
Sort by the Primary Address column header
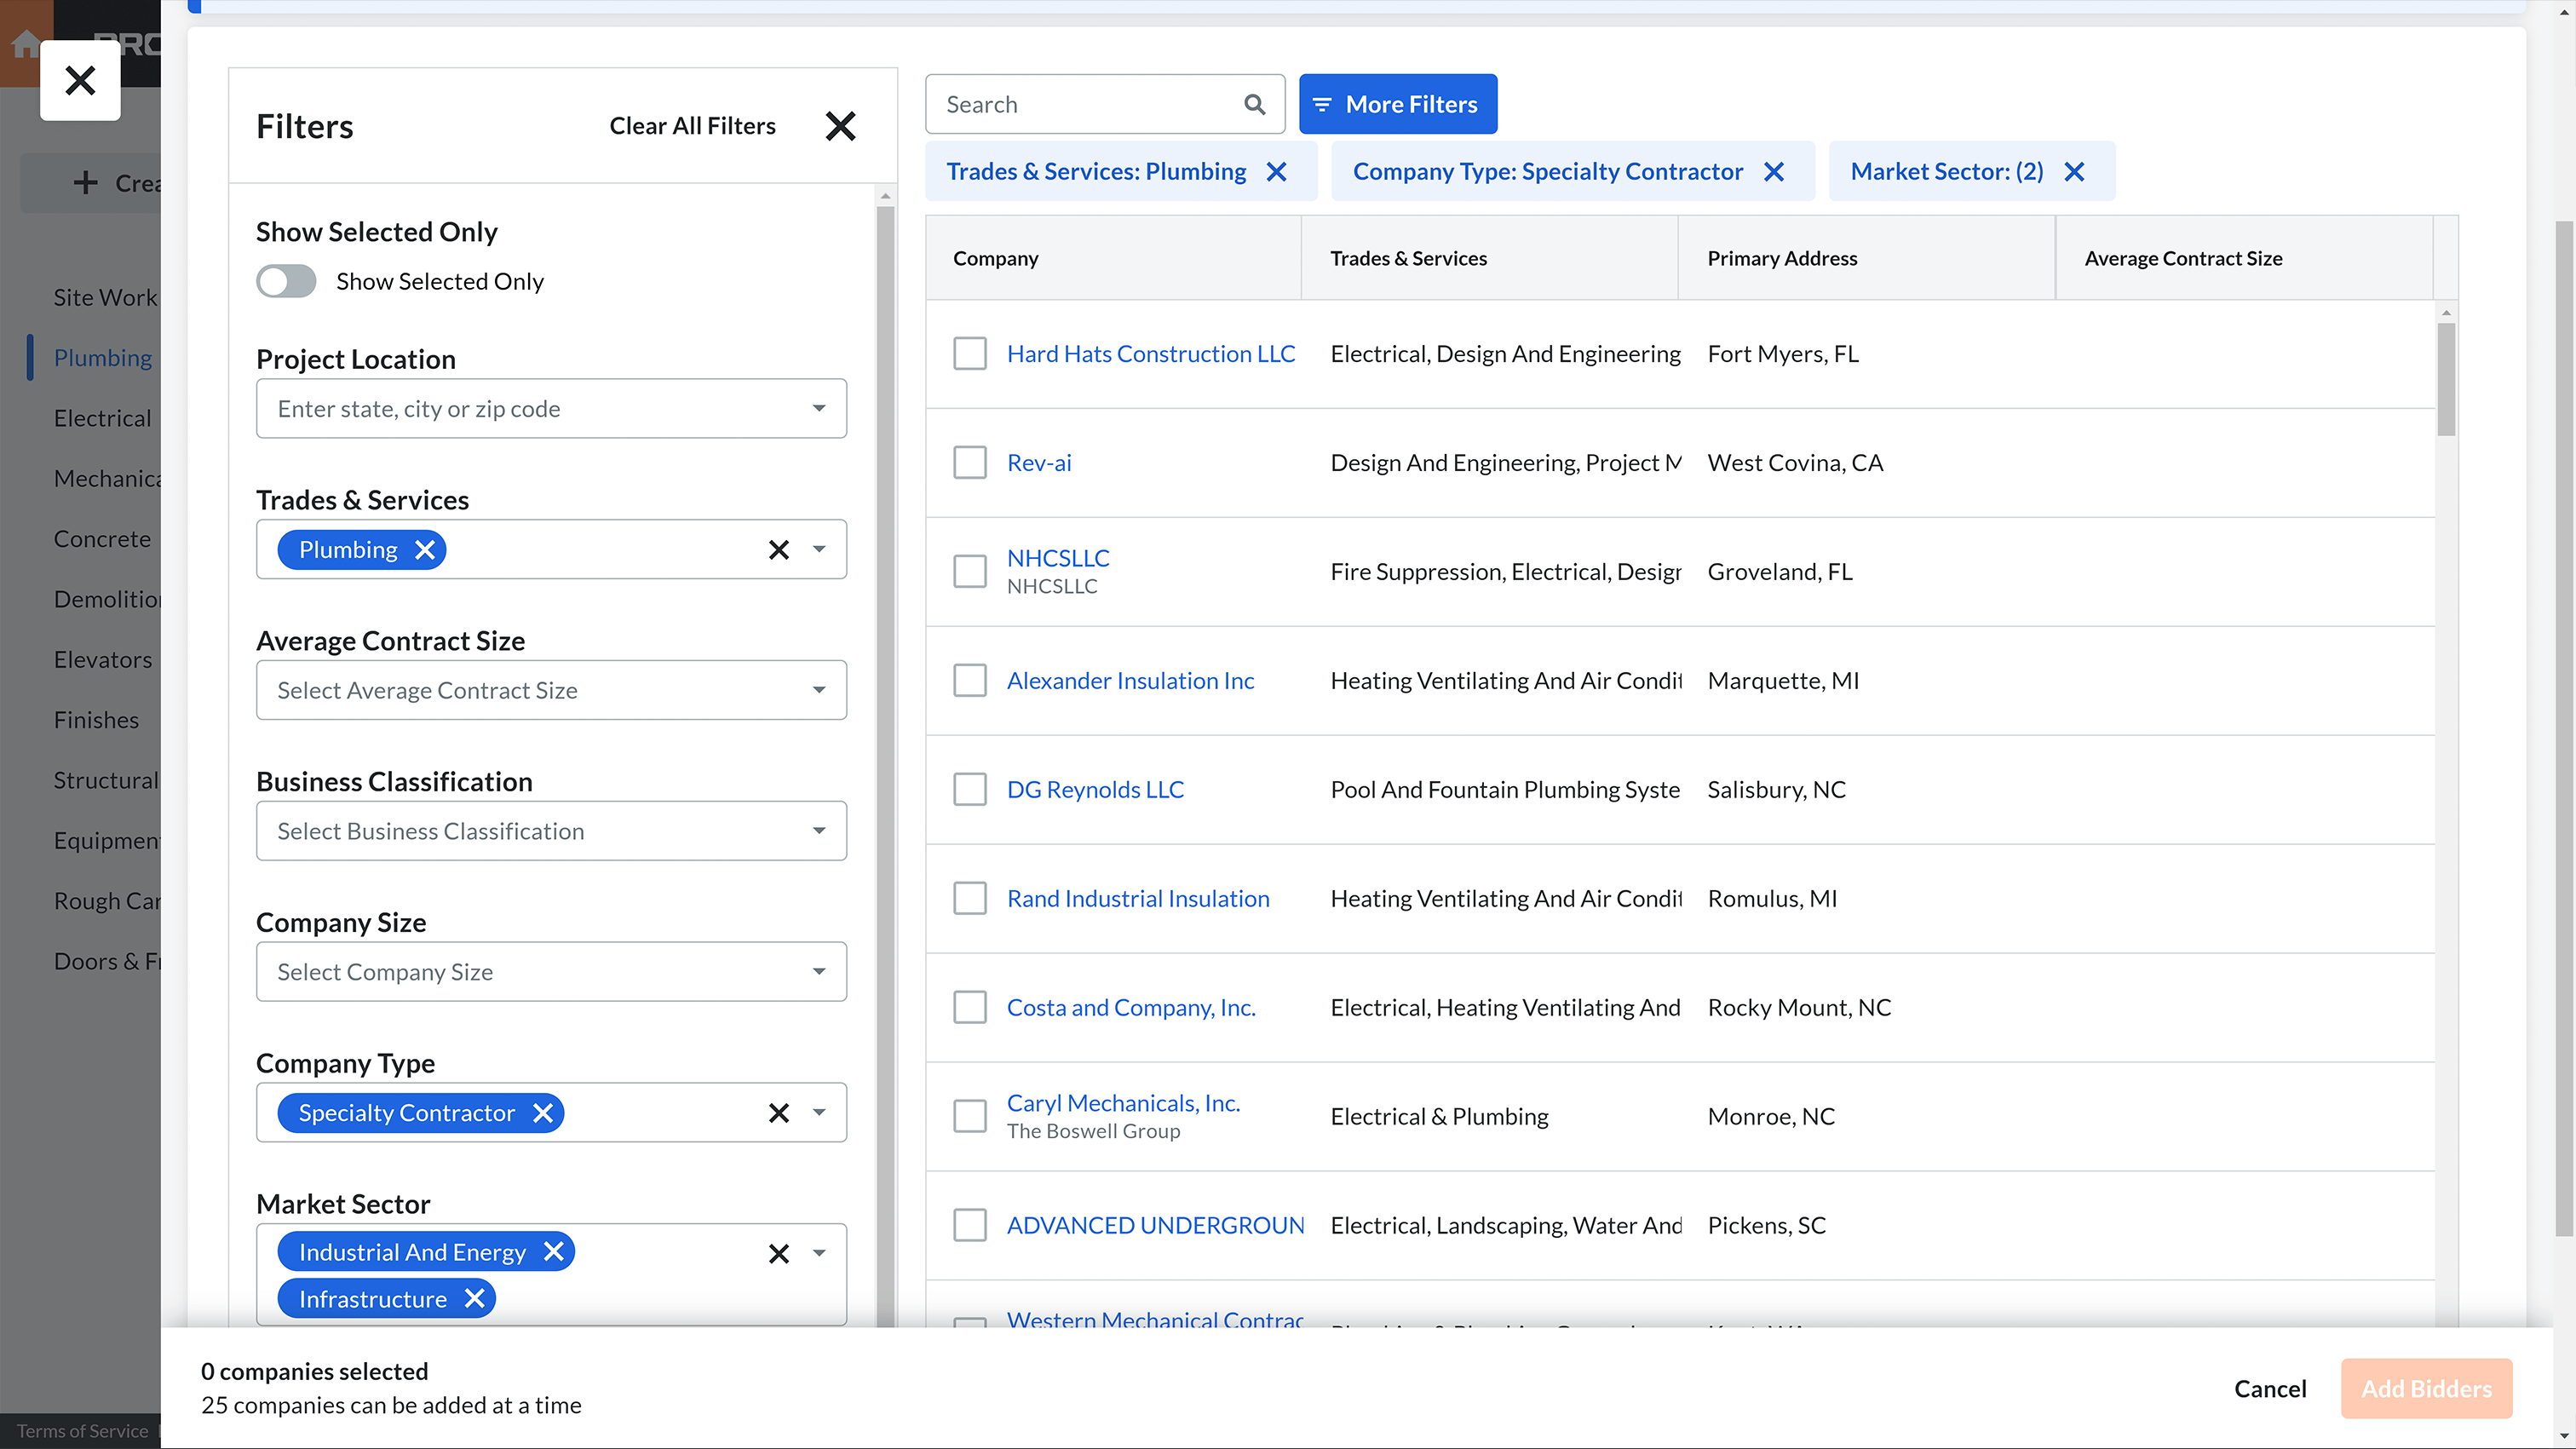click(1782, 258)
